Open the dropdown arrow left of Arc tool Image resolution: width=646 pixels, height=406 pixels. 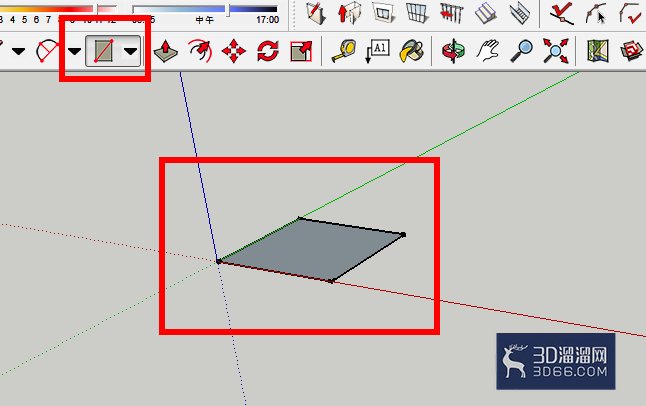[x=19, y=51]
